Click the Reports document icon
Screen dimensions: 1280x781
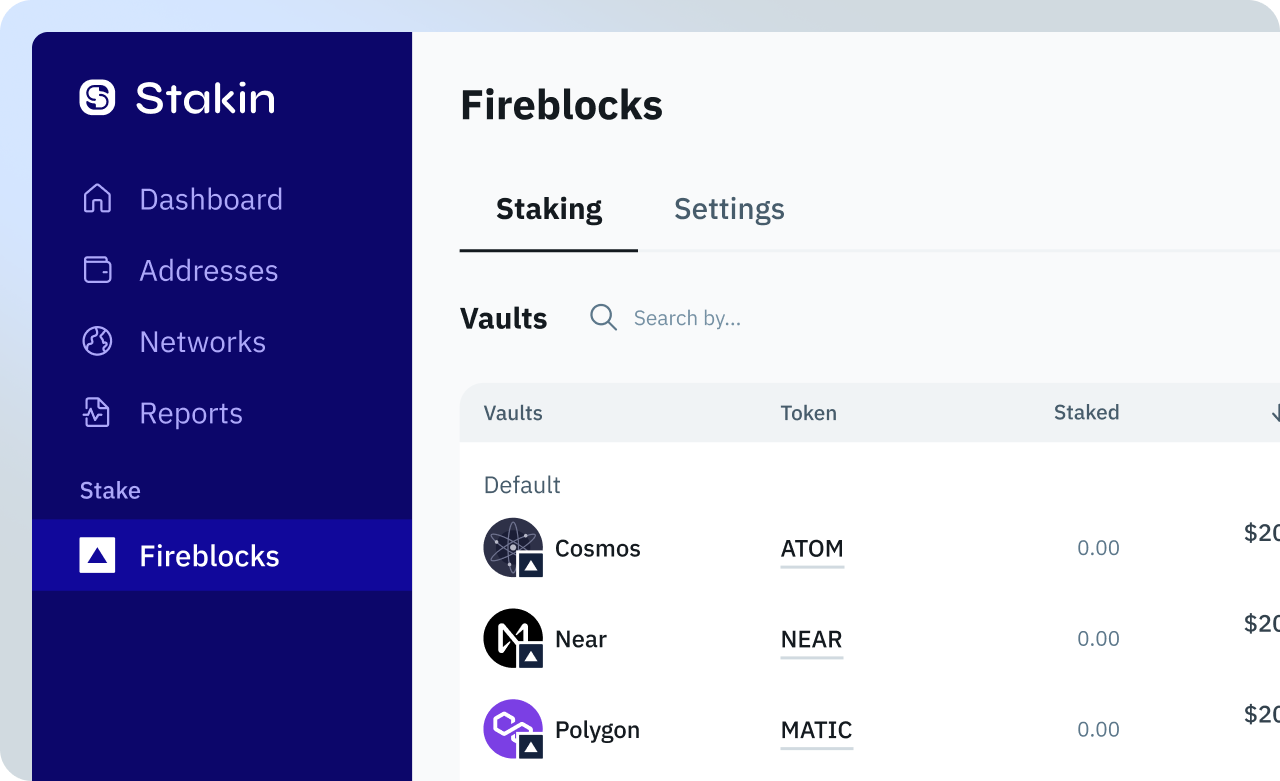click(x=97, y=413)
